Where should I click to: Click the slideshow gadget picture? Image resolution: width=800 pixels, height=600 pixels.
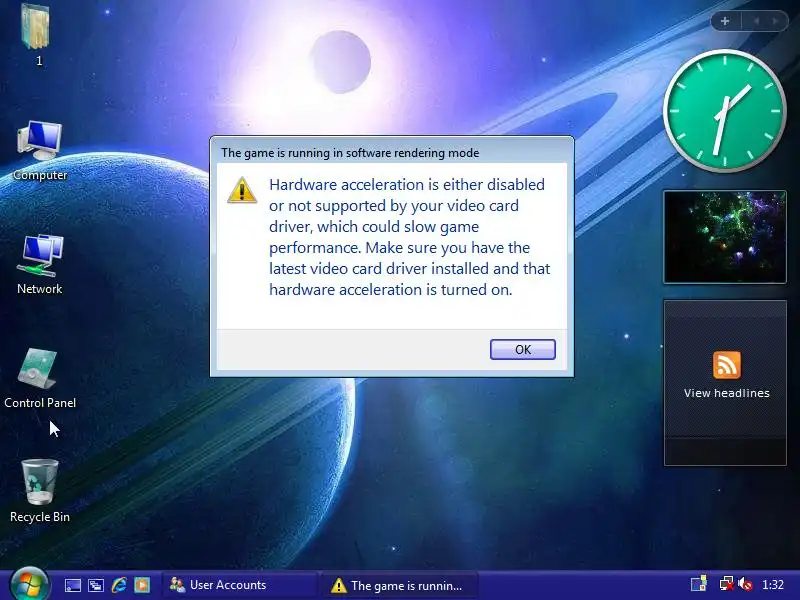coord(725,237)
